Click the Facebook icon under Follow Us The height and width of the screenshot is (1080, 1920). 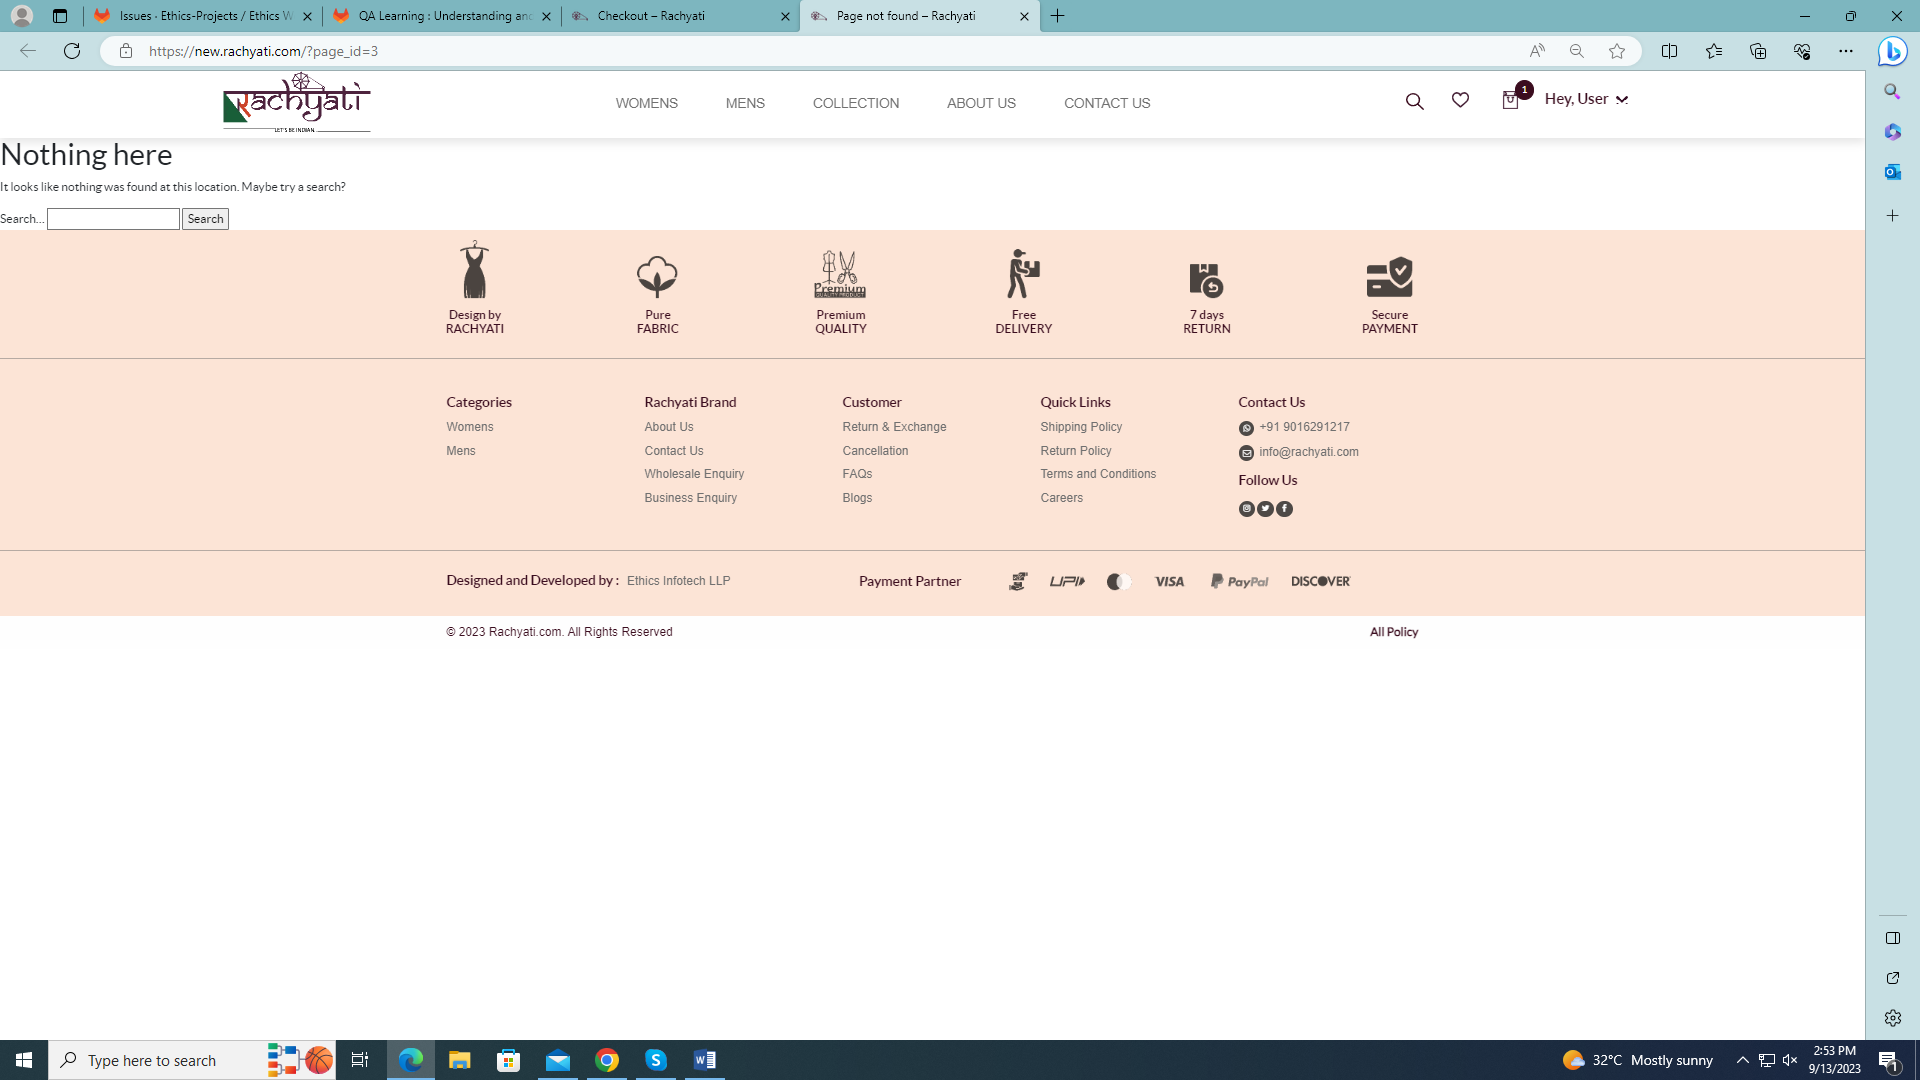pyautogui.click(x=1284, y=509)
